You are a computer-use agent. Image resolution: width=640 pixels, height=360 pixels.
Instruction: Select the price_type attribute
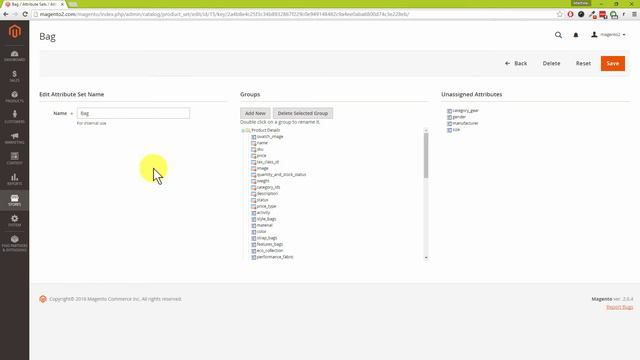click(266, 206)
